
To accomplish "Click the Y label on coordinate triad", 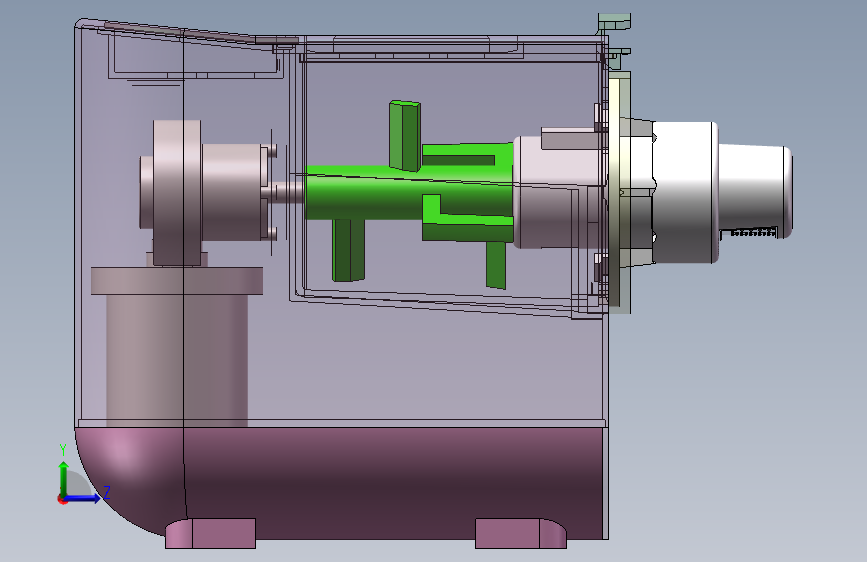I will tap(63, 450).
